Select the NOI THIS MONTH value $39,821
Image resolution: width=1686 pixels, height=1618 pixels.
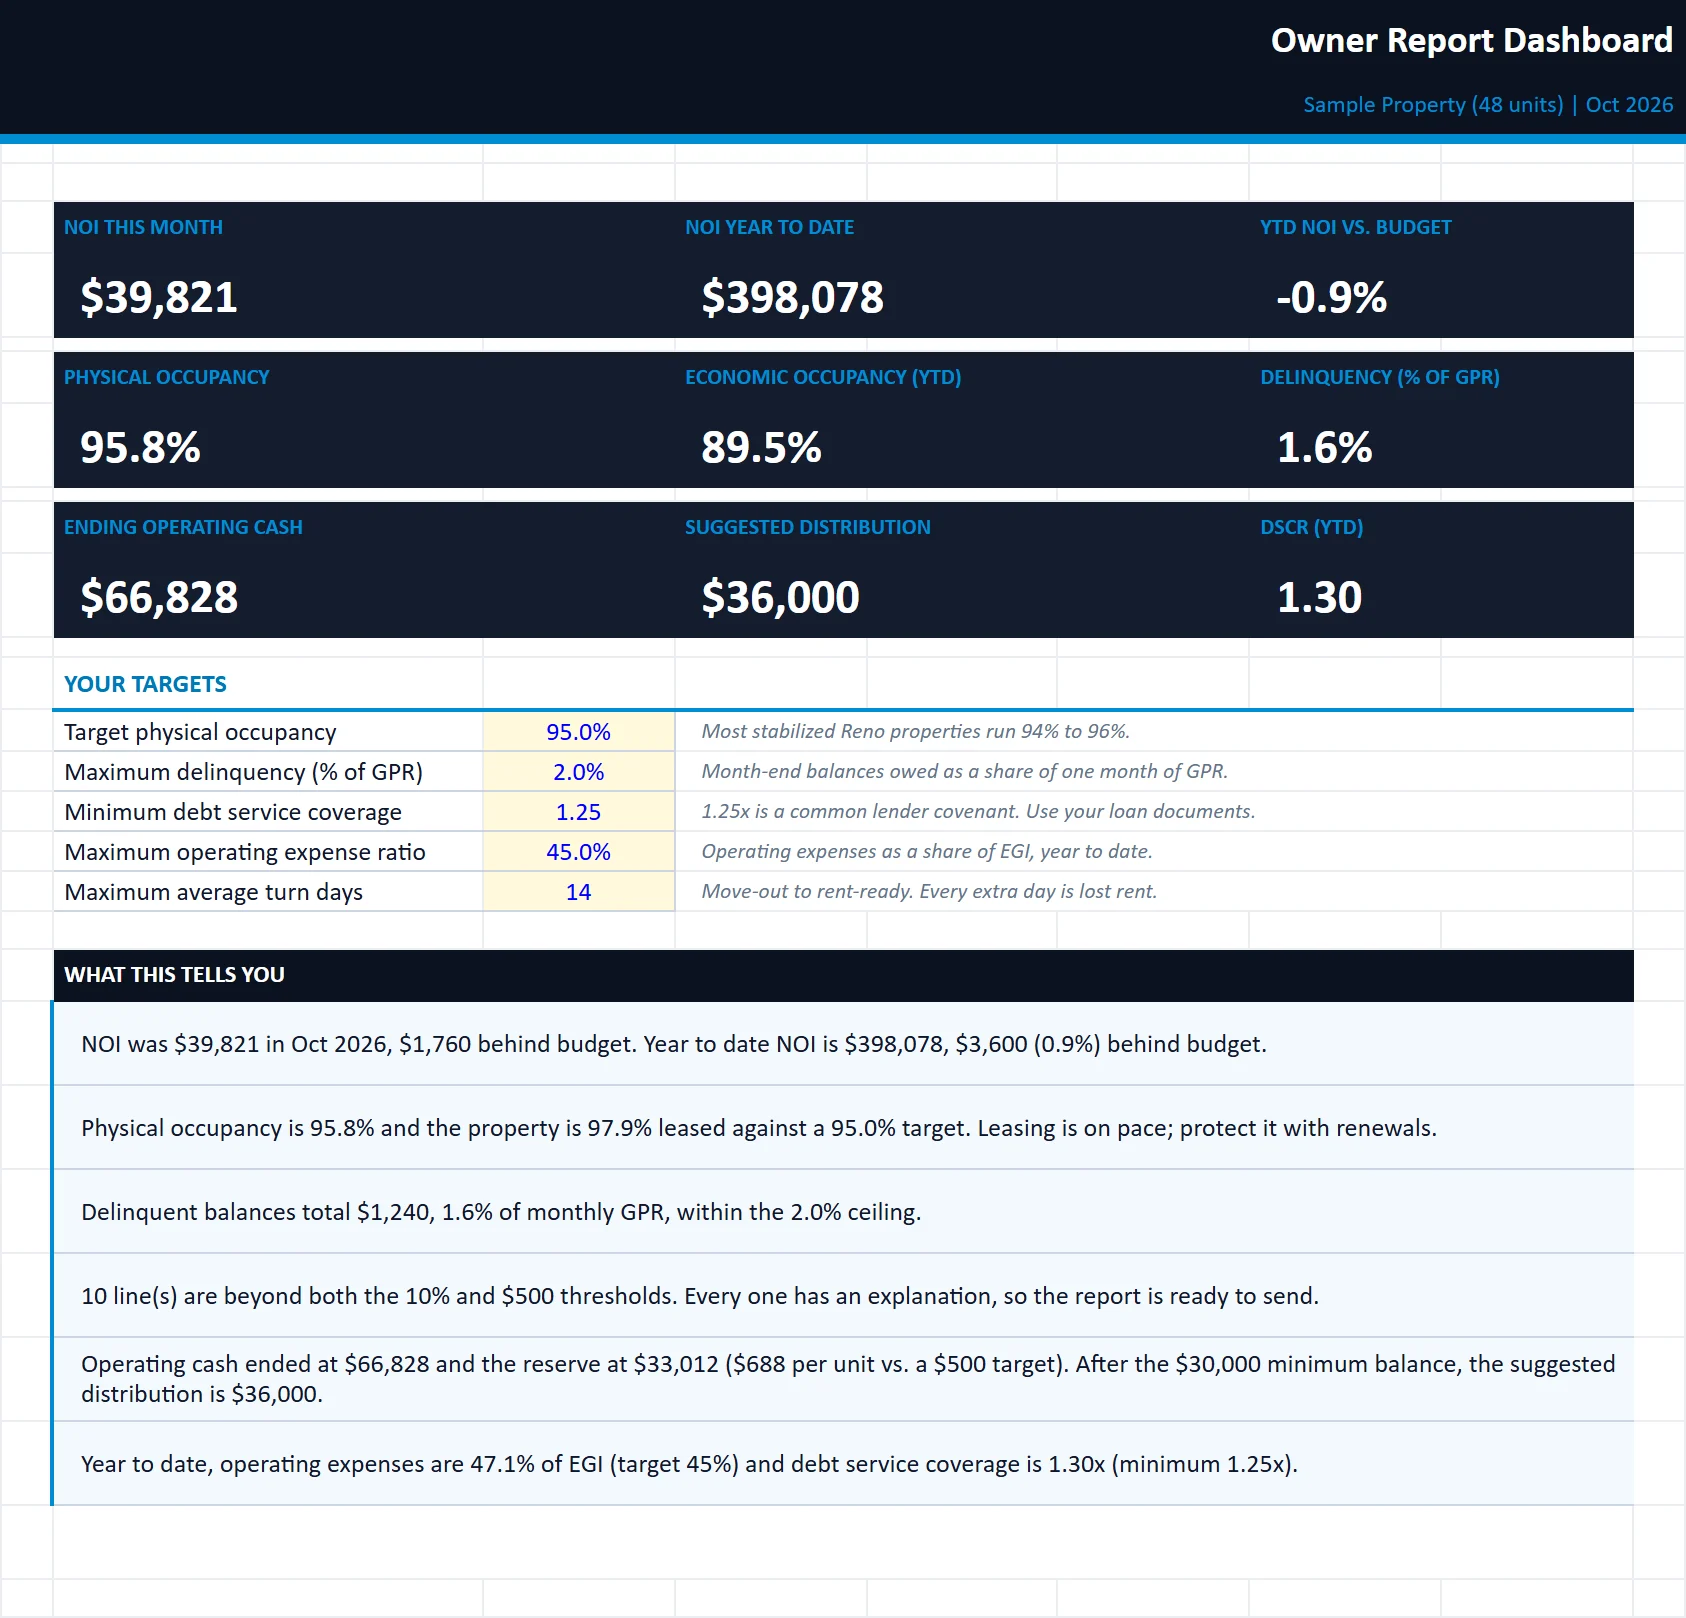(x=159, y=297)
